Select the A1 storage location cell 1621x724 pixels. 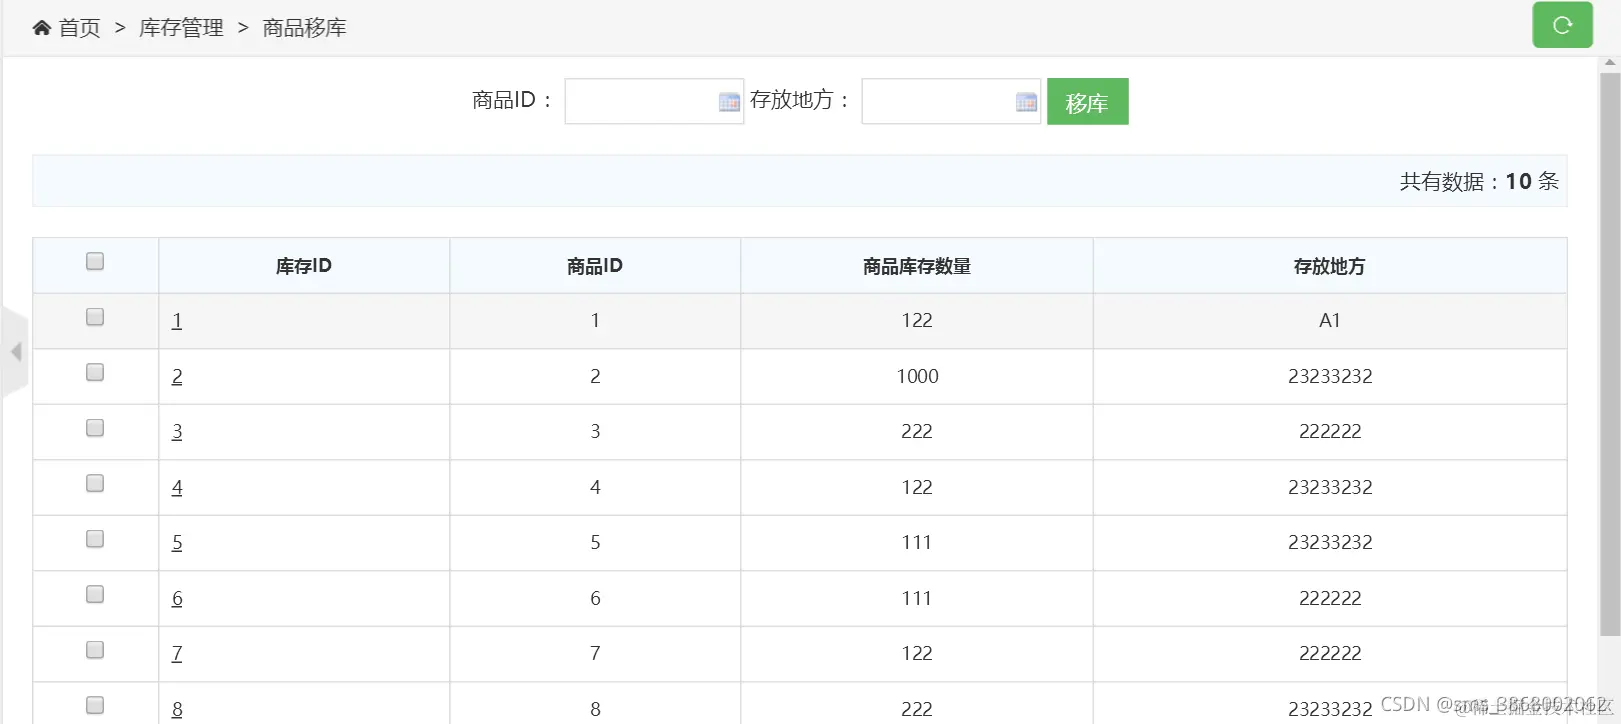tap(1329, 321)
